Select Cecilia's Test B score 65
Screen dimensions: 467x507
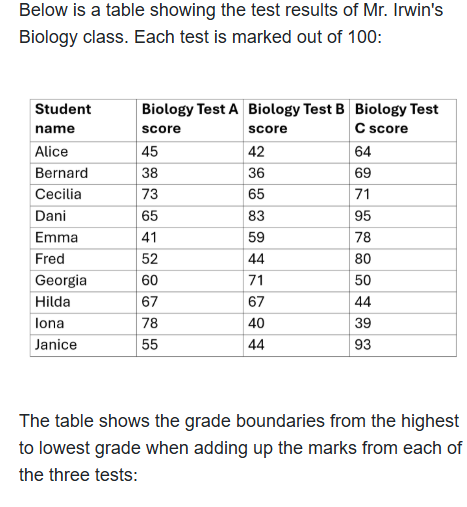click(x=296, y=195)
